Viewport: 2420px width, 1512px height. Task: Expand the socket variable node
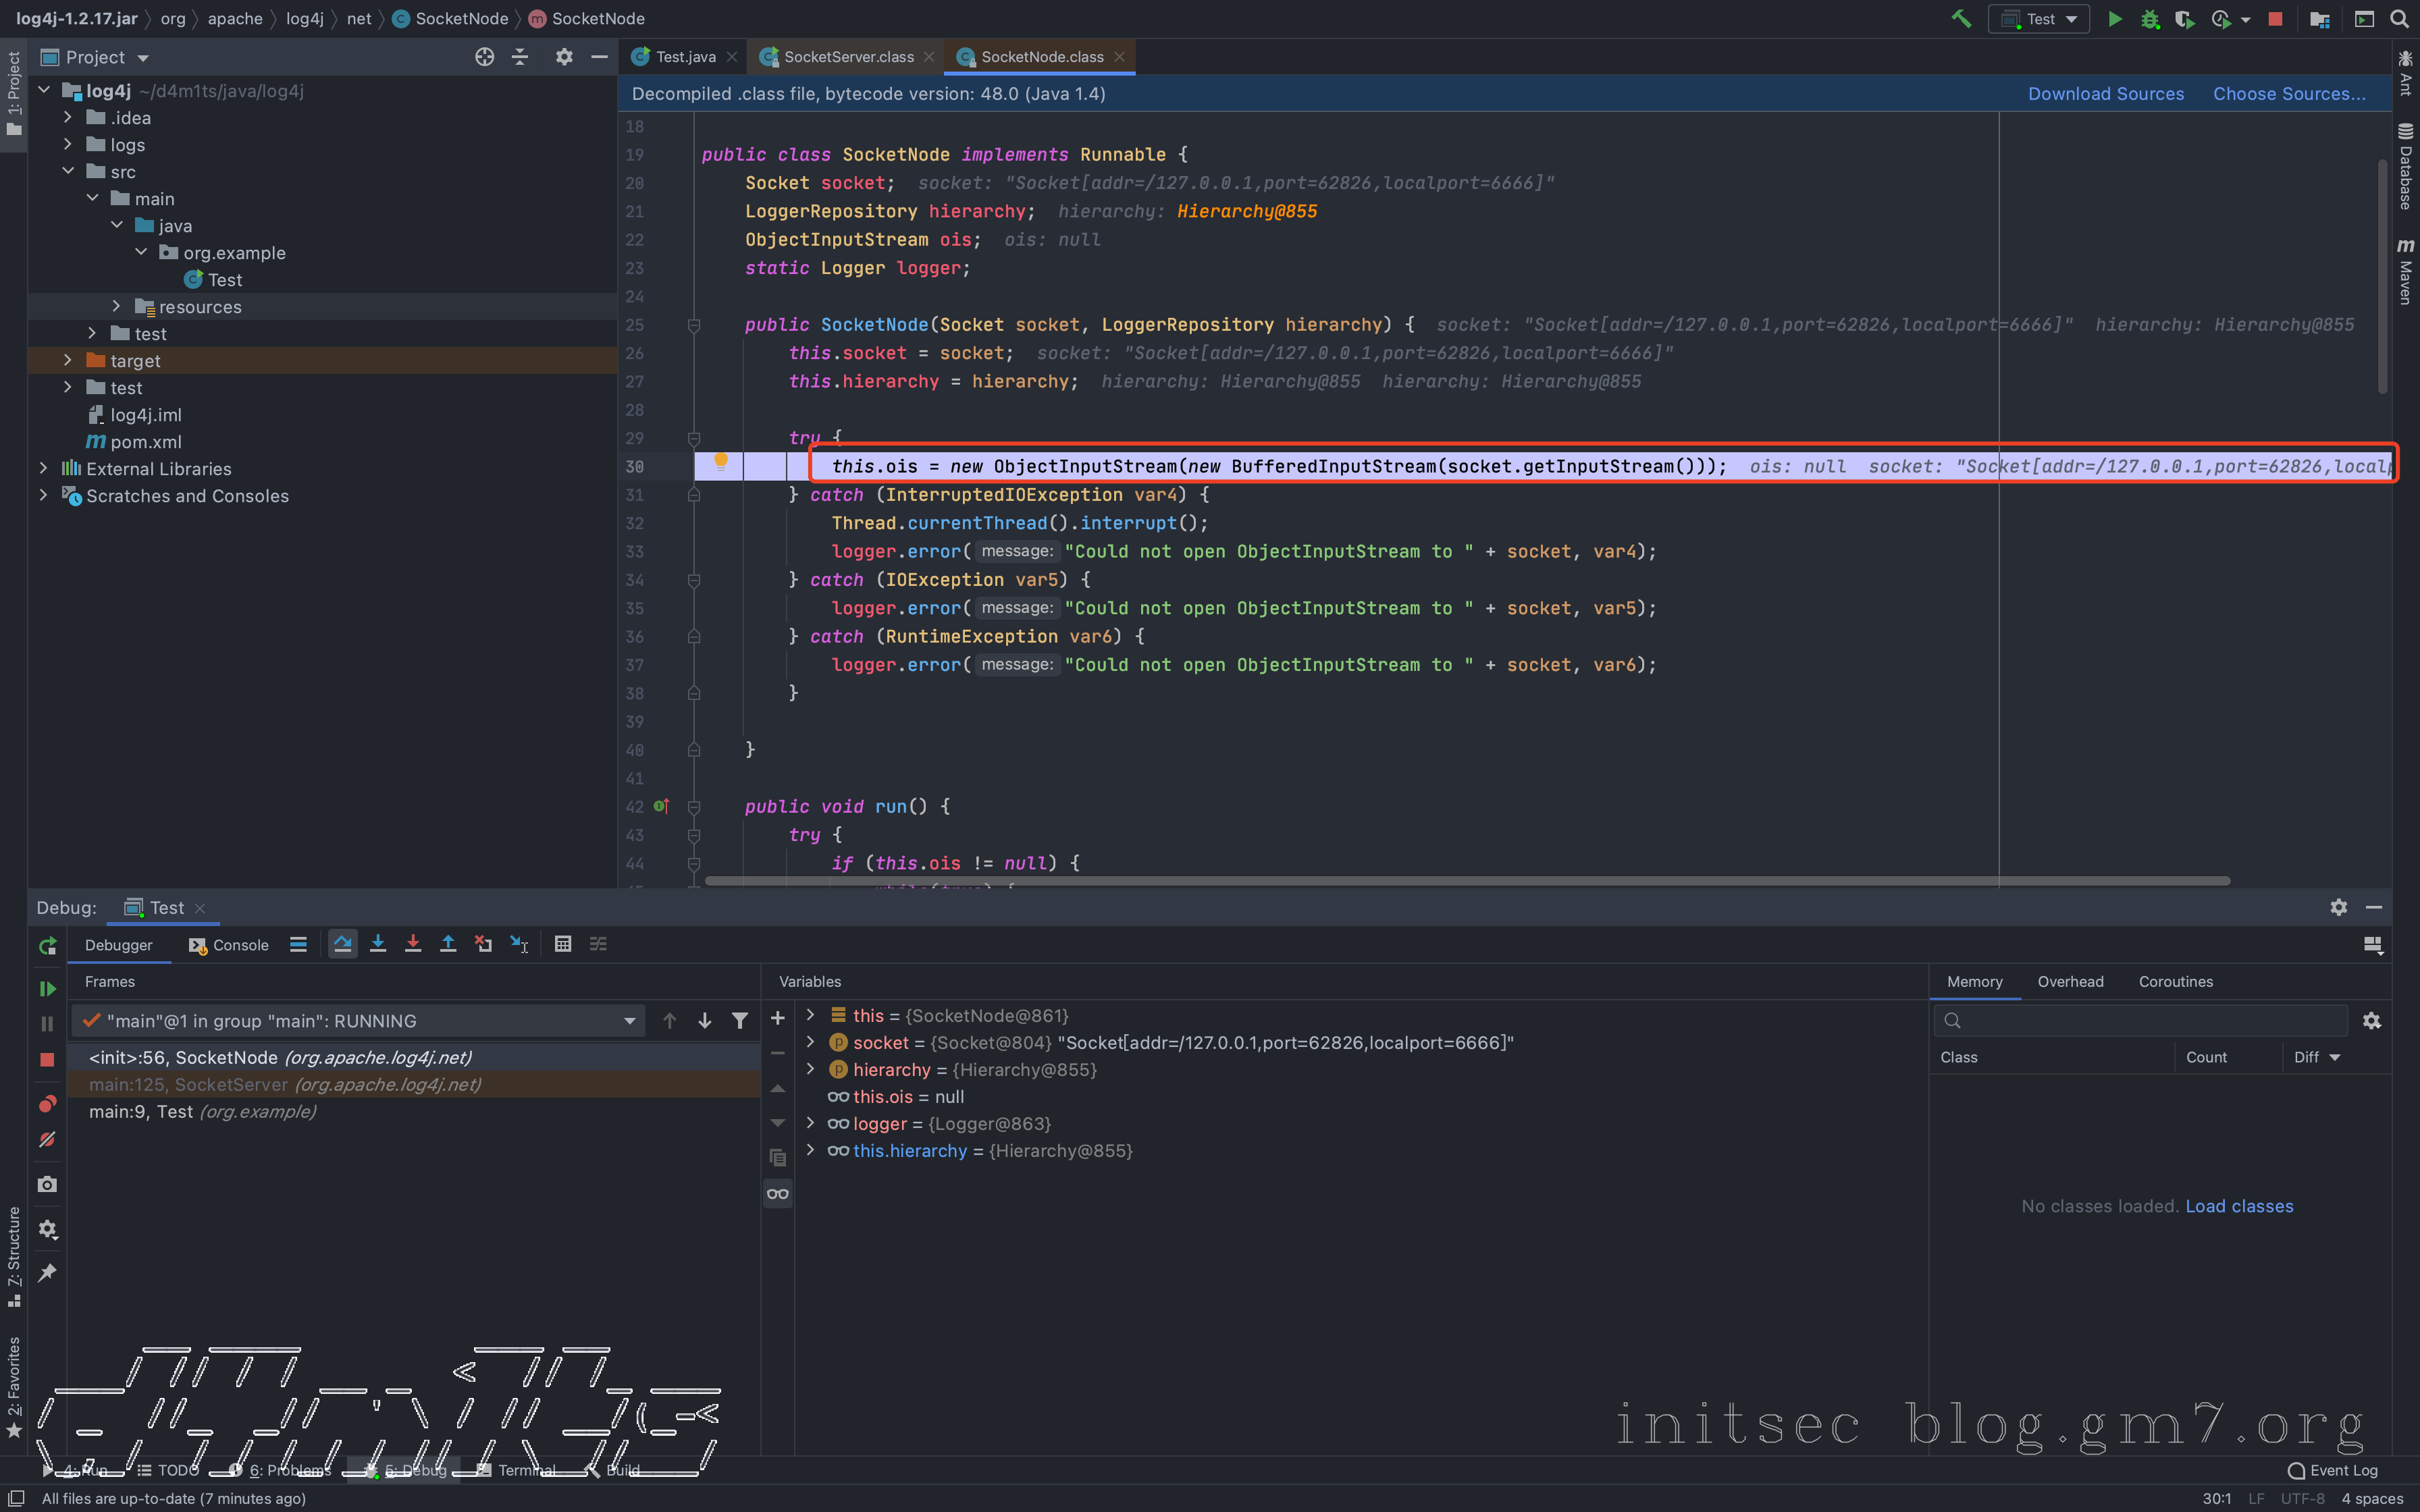point(810,1042)
